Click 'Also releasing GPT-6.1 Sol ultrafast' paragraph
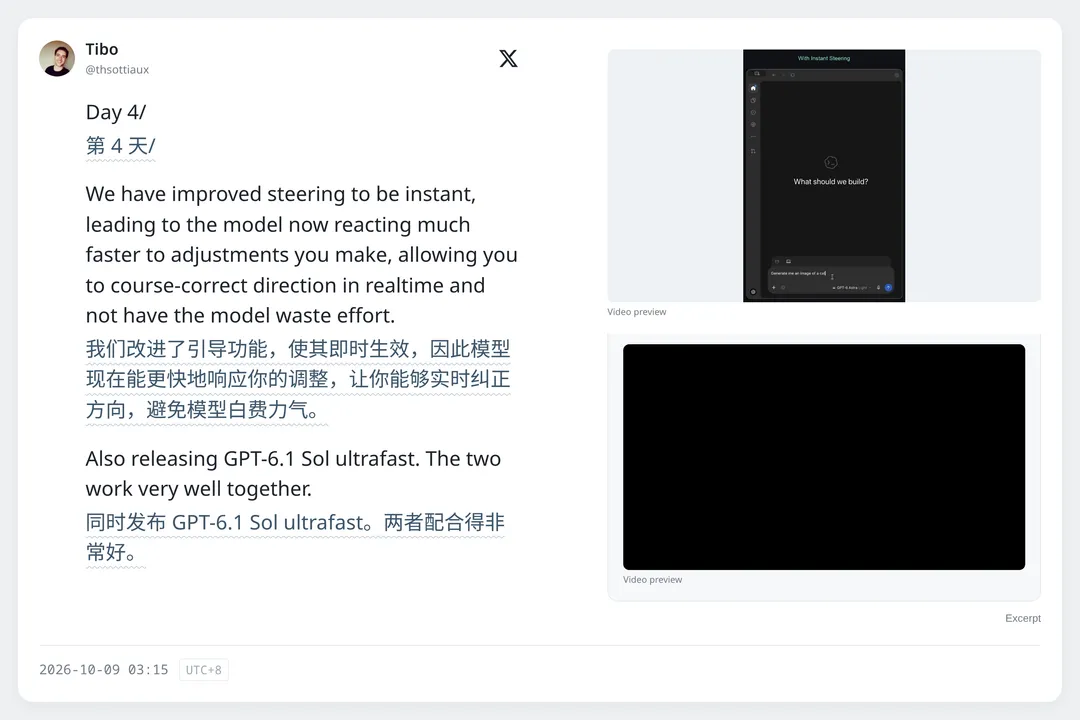This screenshot has width=1080, height=720. click(293, 473)
